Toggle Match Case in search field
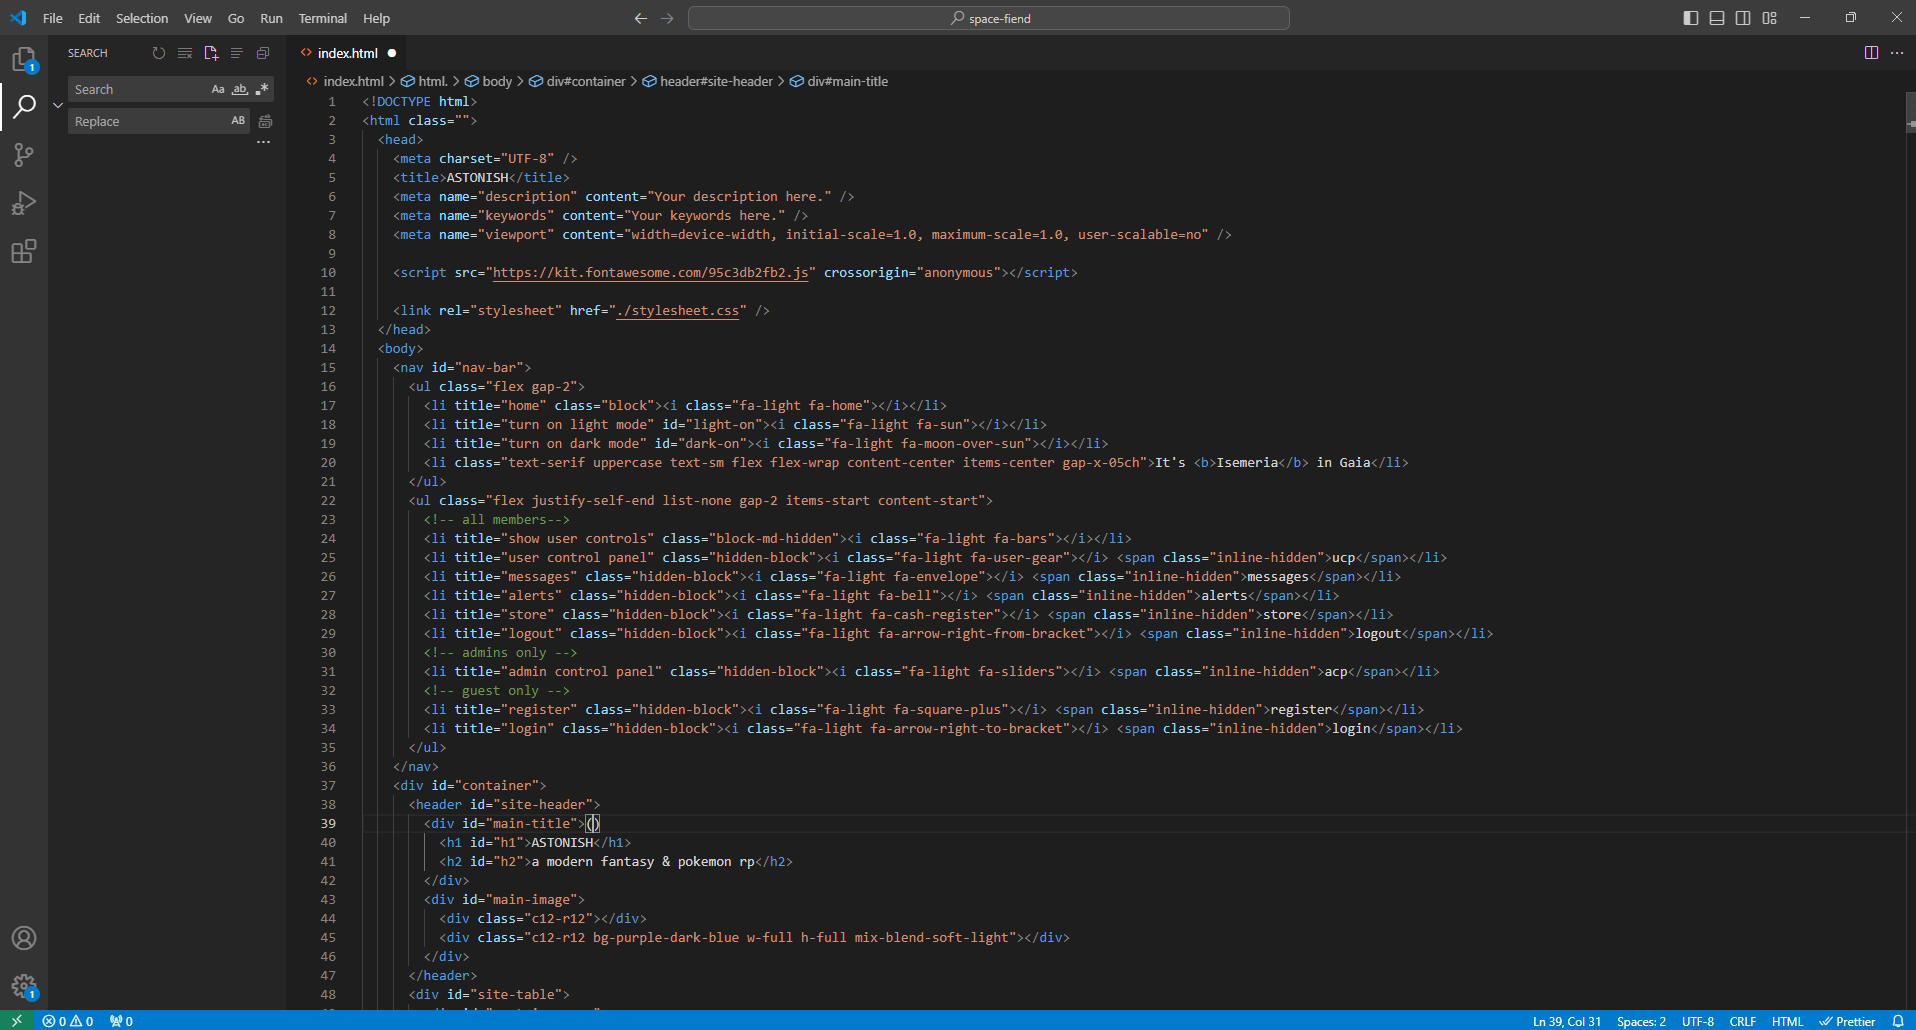 pos(218,89)
